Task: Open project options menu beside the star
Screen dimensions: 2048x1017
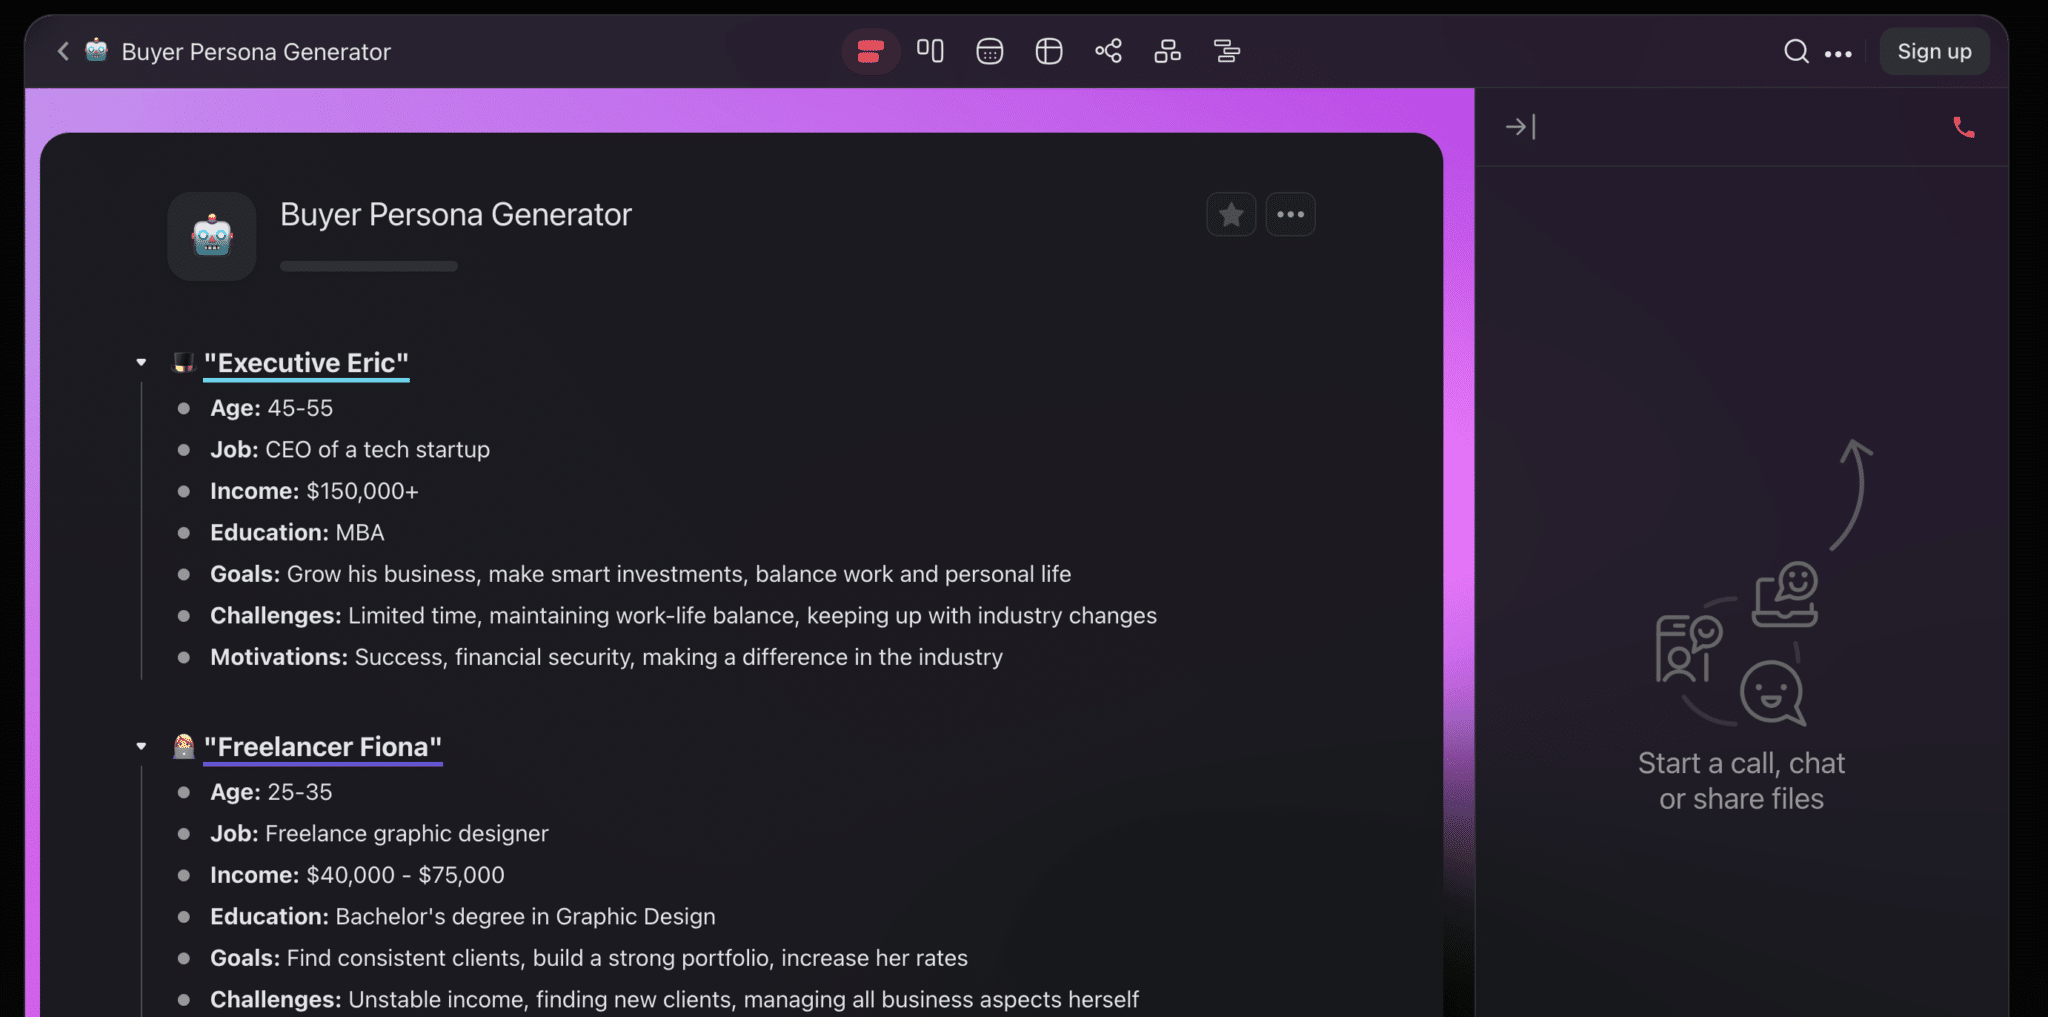Action: [1290, 215]
